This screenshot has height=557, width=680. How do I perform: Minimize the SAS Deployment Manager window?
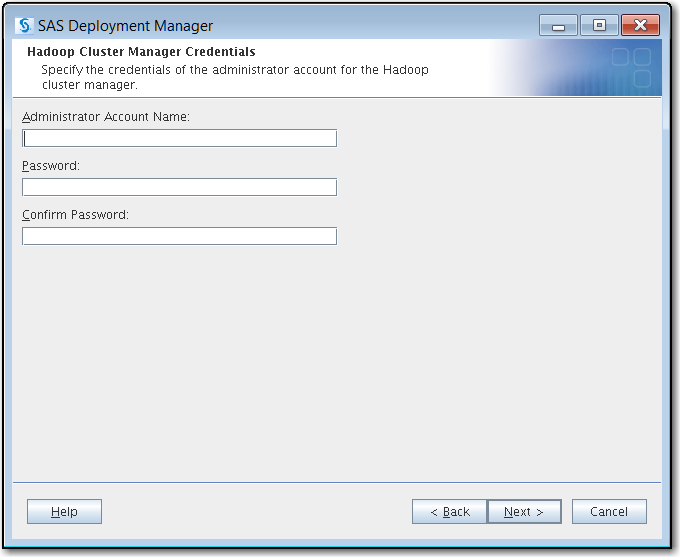click(x=558, y=25)
